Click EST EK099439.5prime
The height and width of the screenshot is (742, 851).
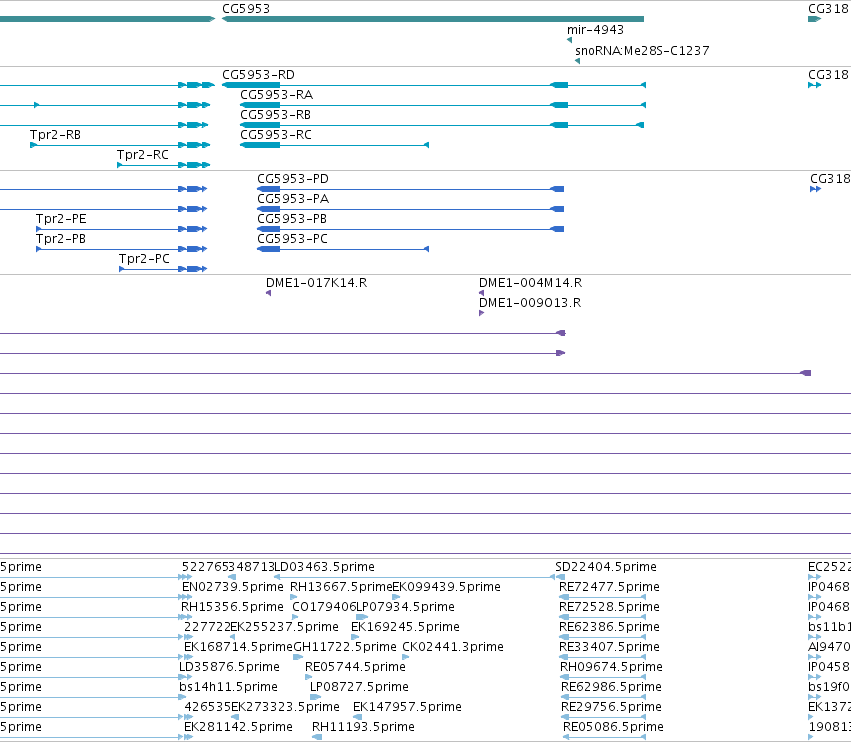click(x=446, y=587)
